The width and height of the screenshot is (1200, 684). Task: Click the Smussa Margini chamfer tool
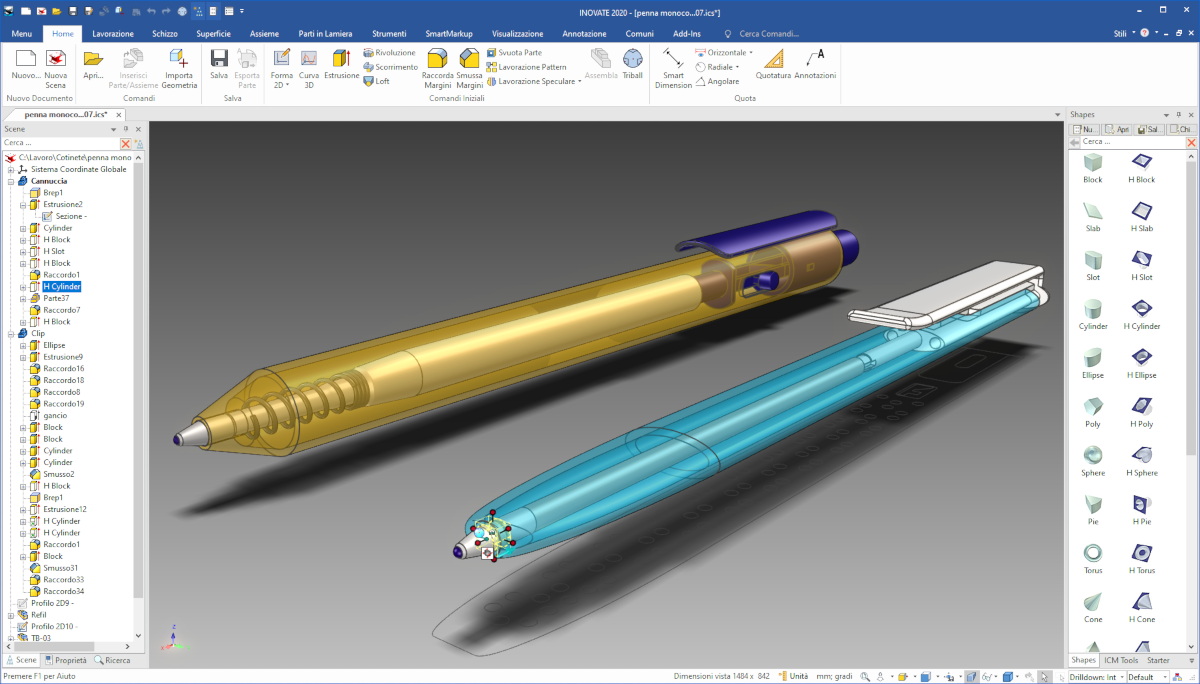coord(469,66)
